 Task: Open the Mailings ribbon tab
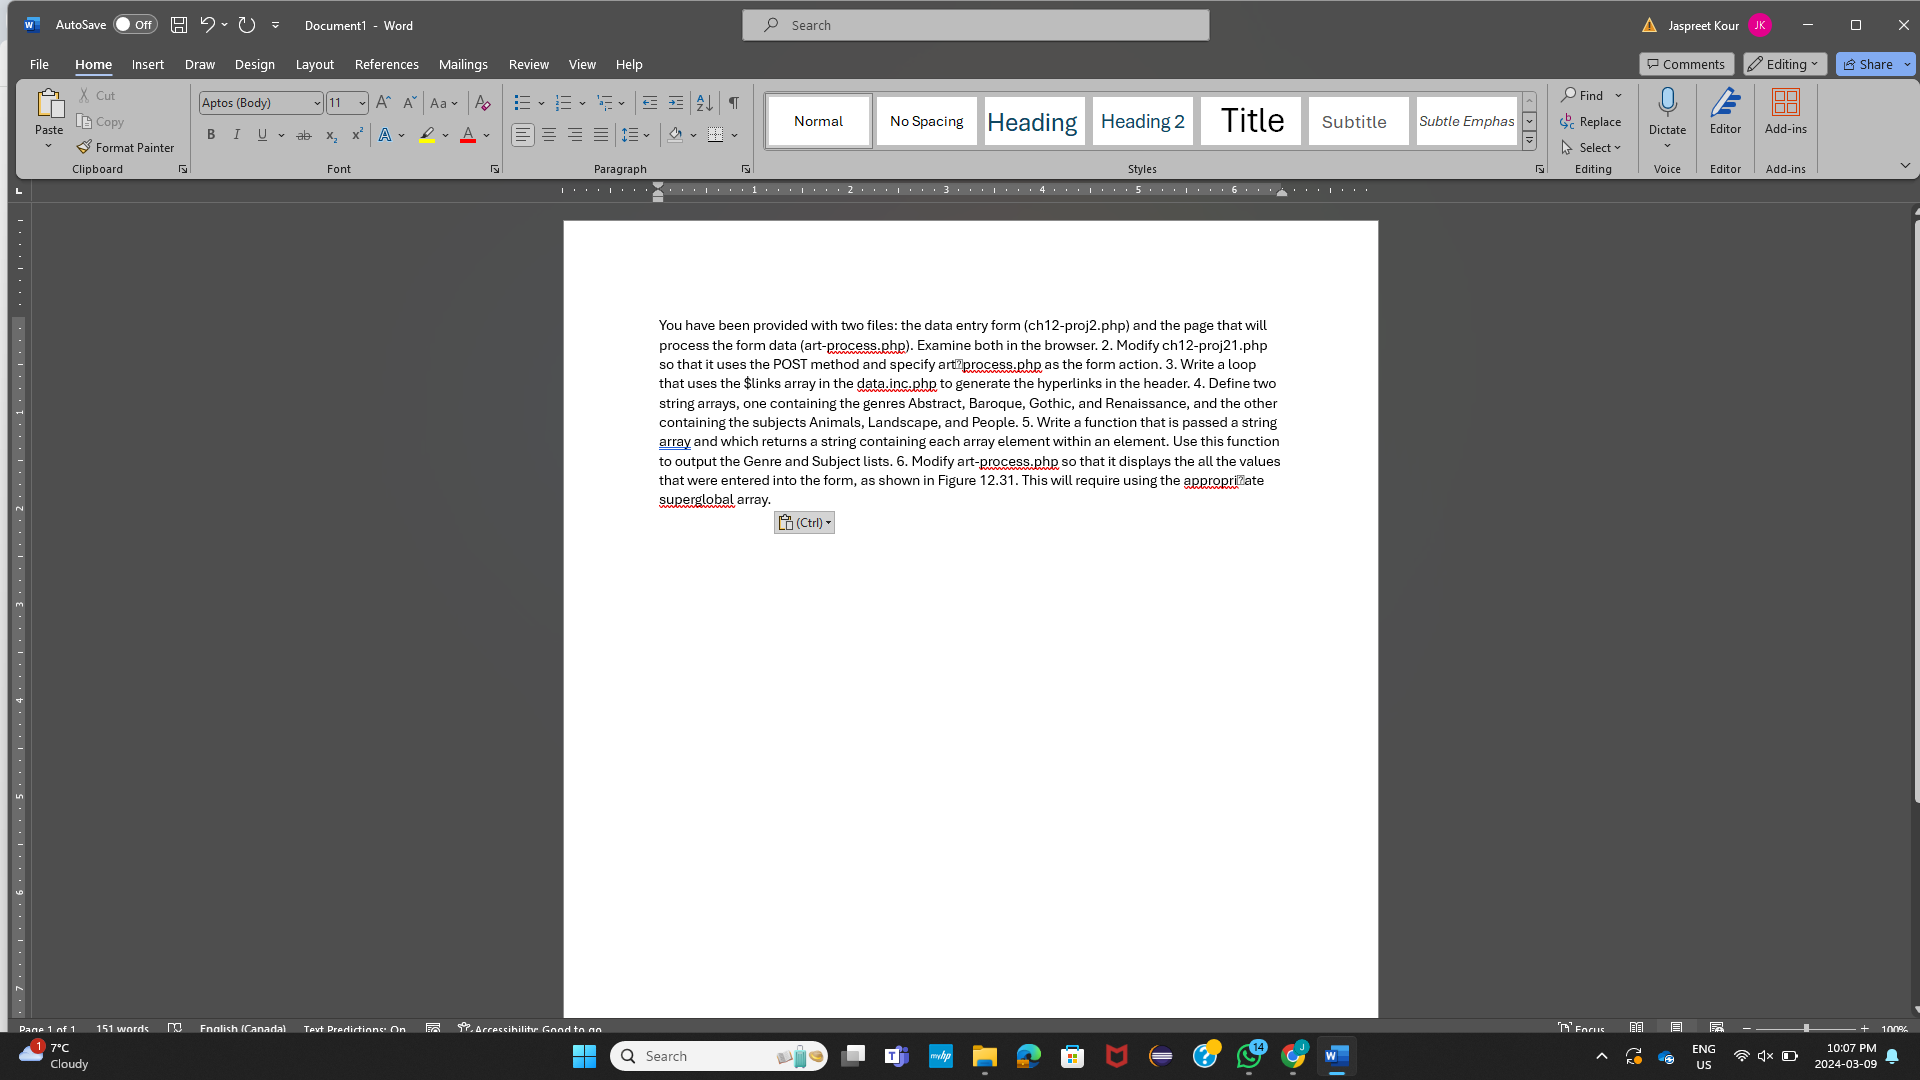tap(463, 63)
